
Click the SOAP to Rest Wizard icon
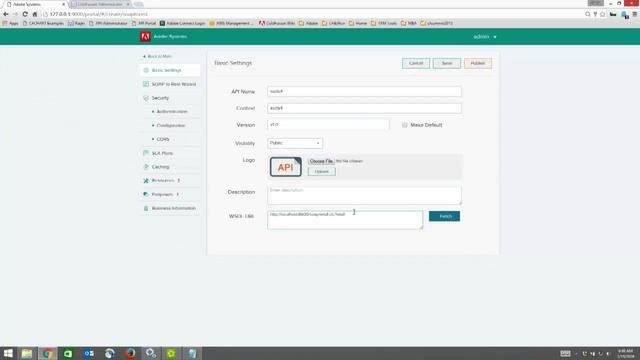146,84
